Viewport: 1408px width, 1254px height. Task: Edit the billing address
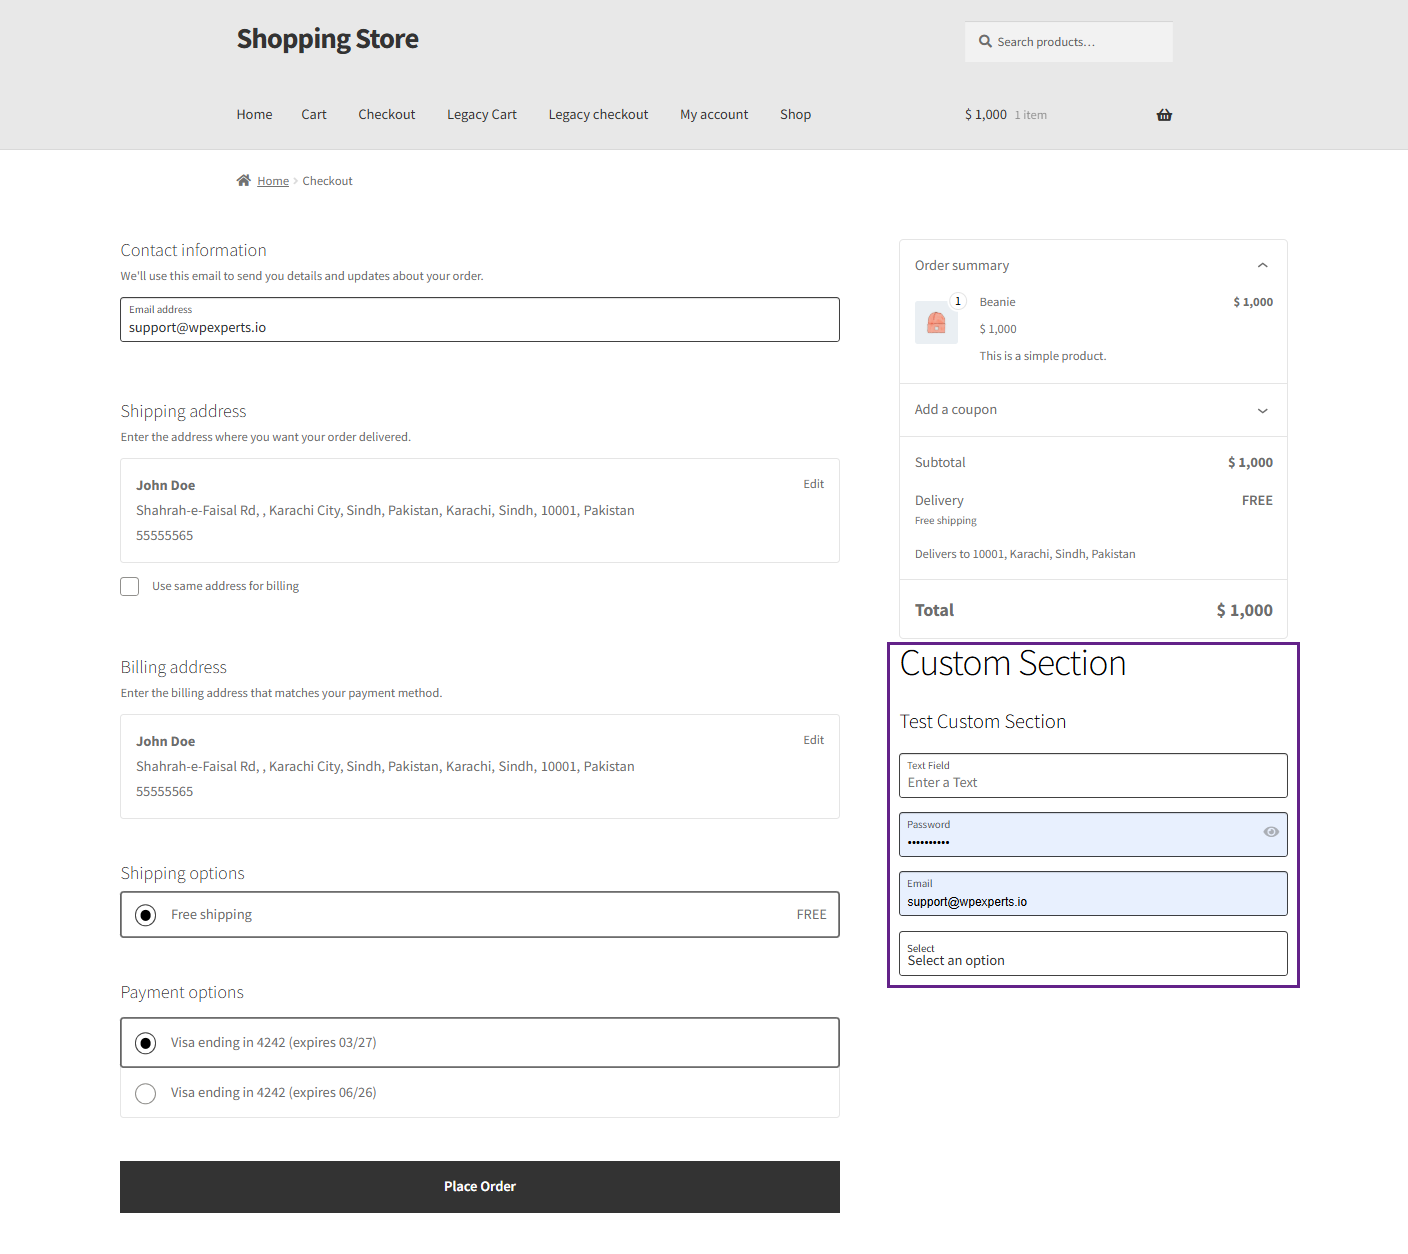click(x=813, y=740)
